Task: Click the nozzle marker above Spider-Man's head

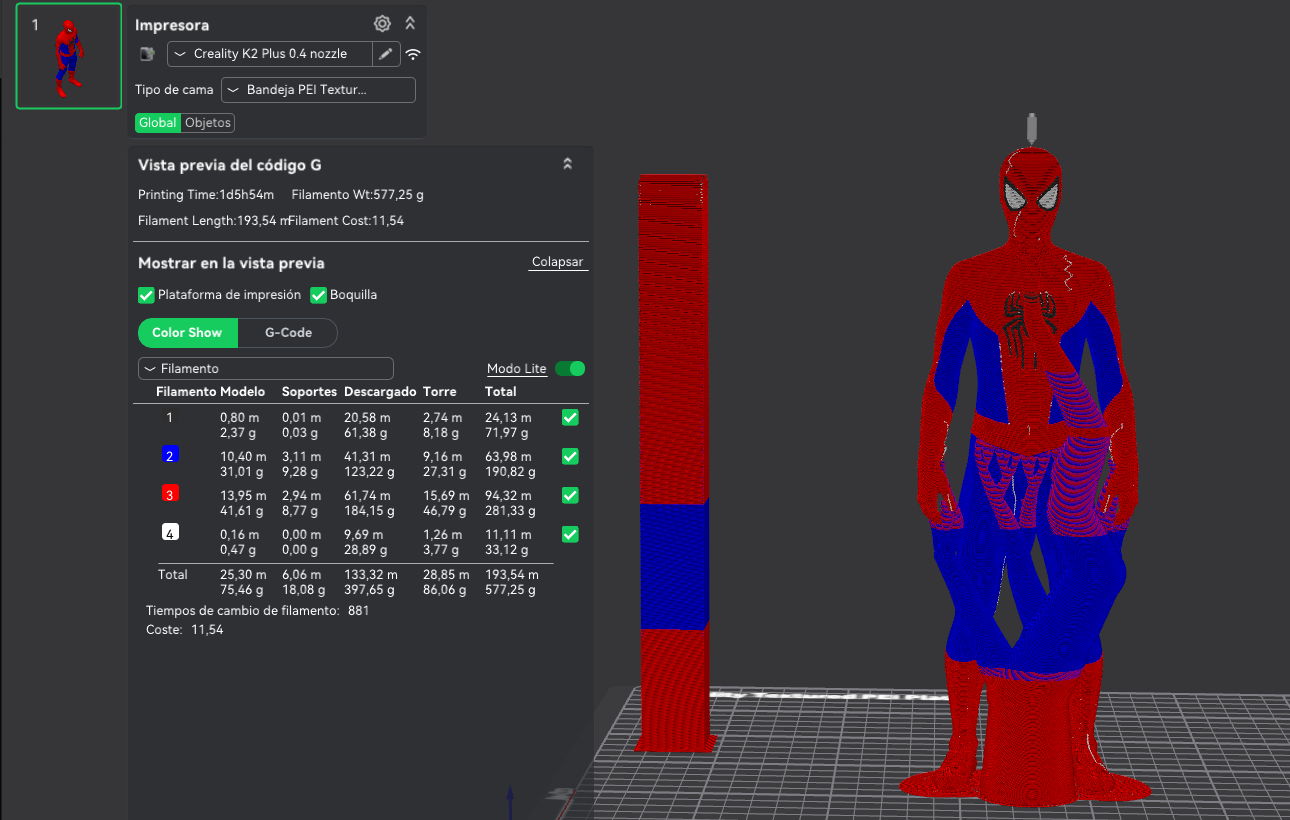Action: (x=1031, y=129)
